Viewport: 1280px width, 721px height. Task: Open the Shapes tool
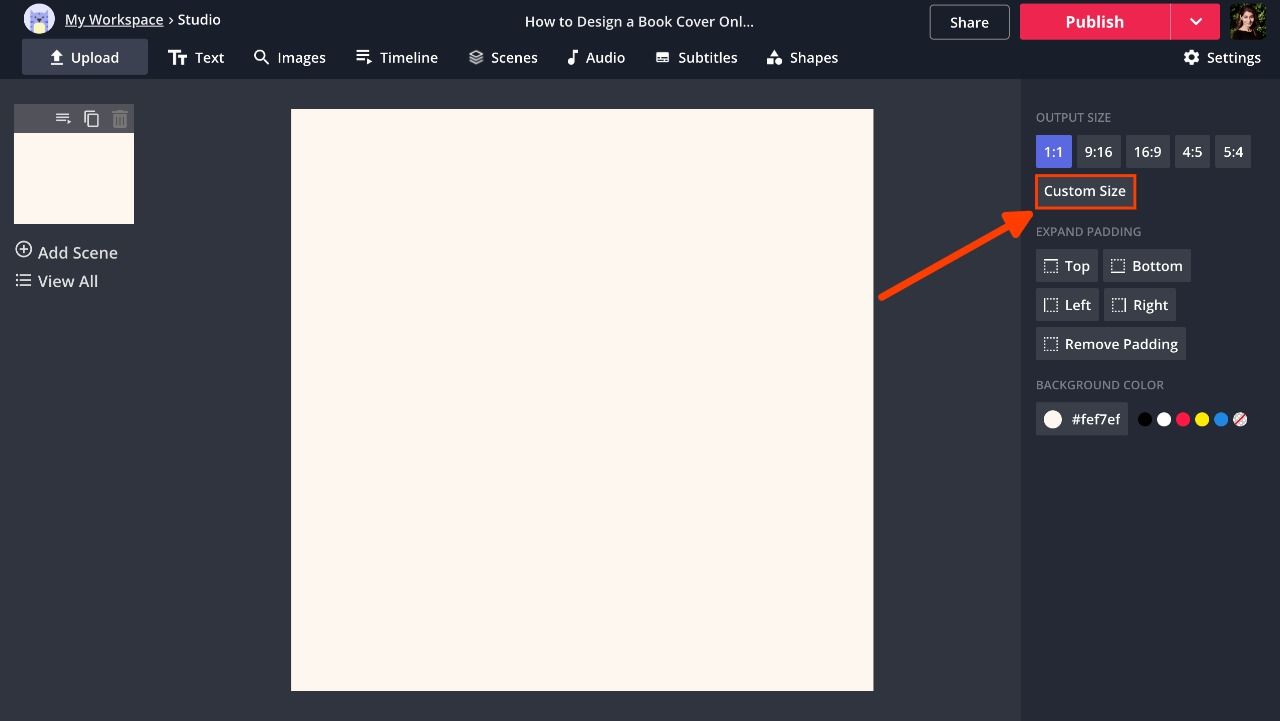(802, 58)
